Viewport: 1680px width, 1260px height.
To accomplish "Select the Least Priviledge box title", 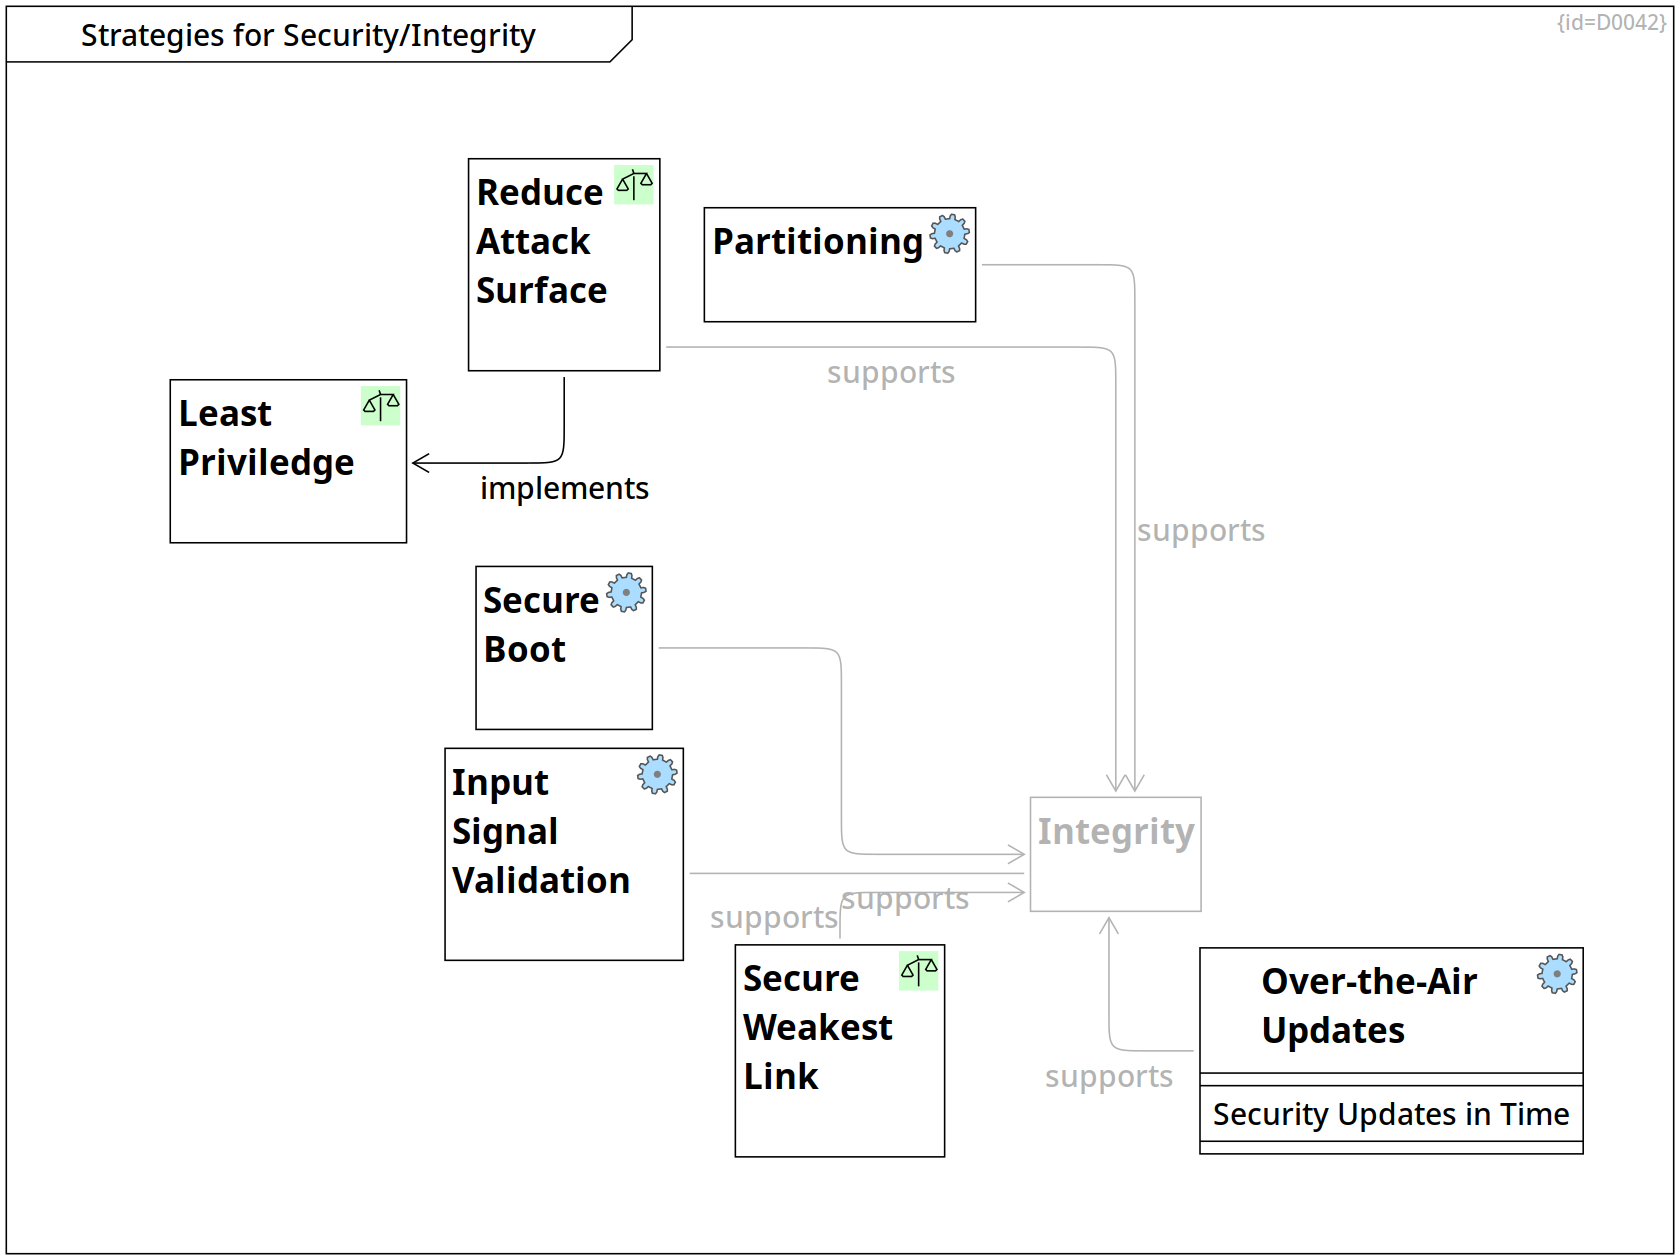I will 266,438.
